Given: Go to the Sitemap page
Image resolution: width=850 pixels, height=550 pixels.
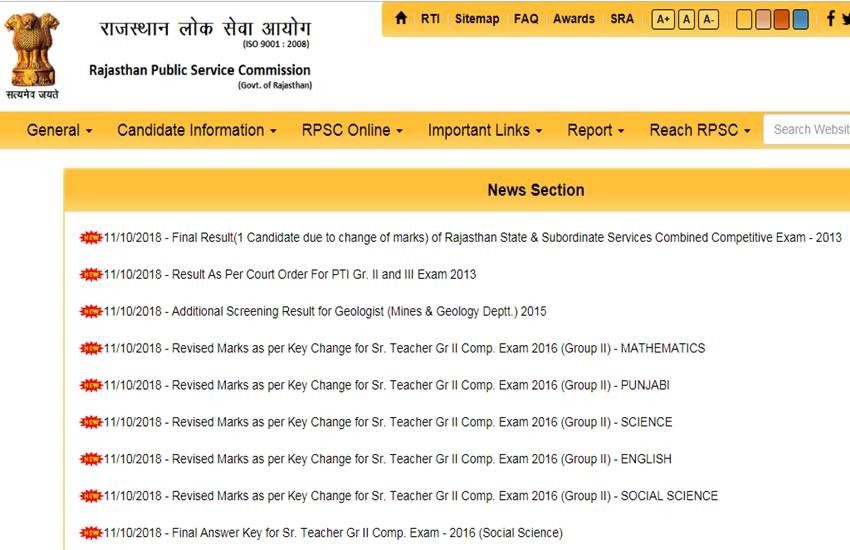Looking at the screenshot, I should [477, 19].
